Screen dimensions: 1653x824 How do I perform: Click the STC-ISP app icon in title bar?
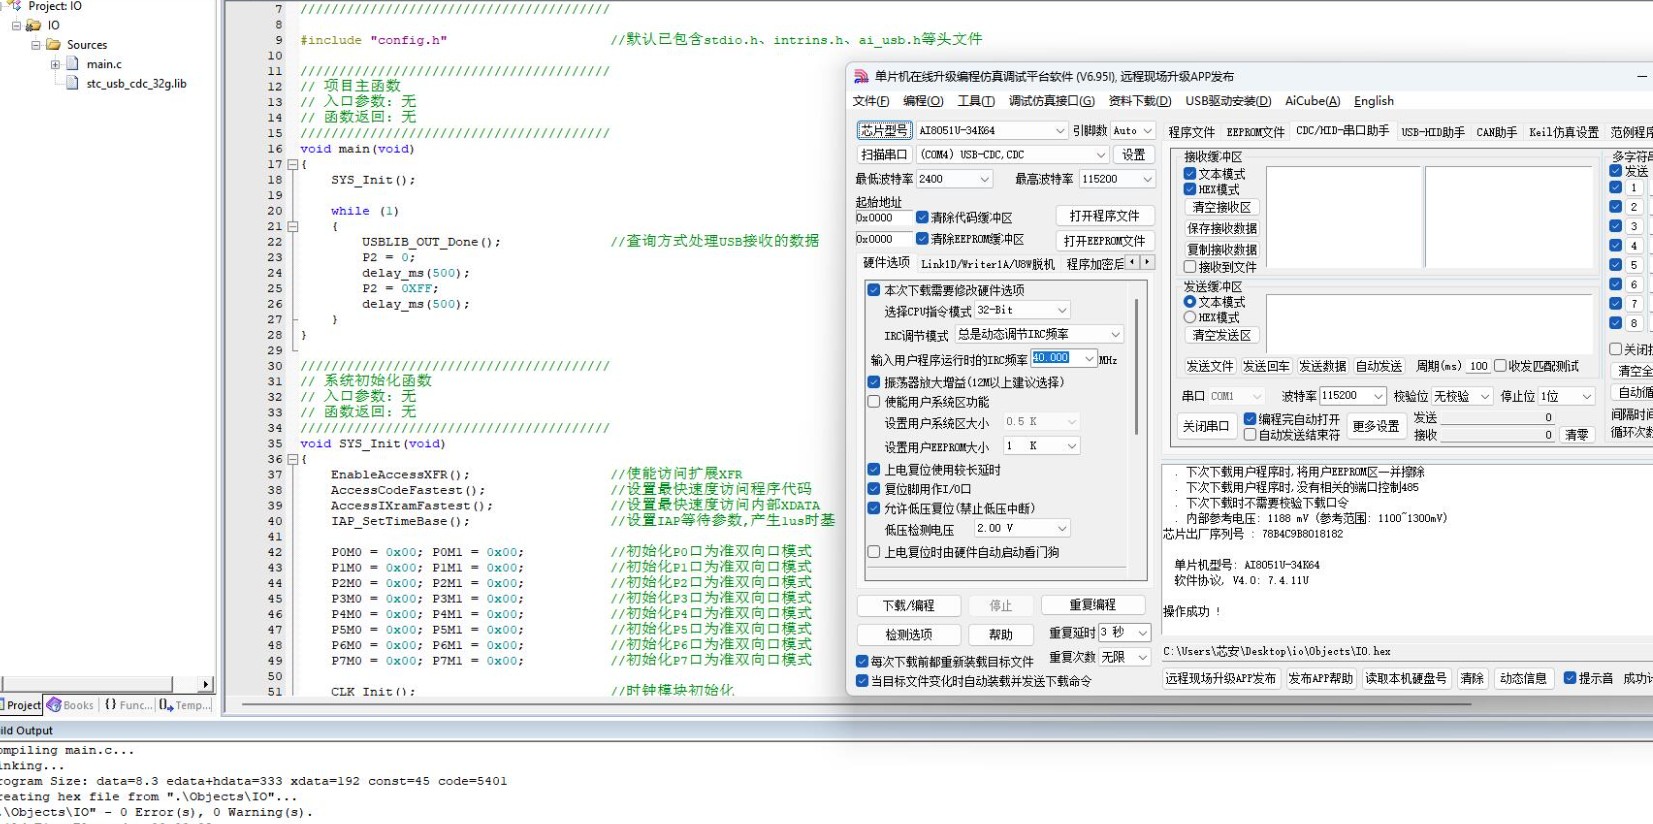[x=861, y=76]
